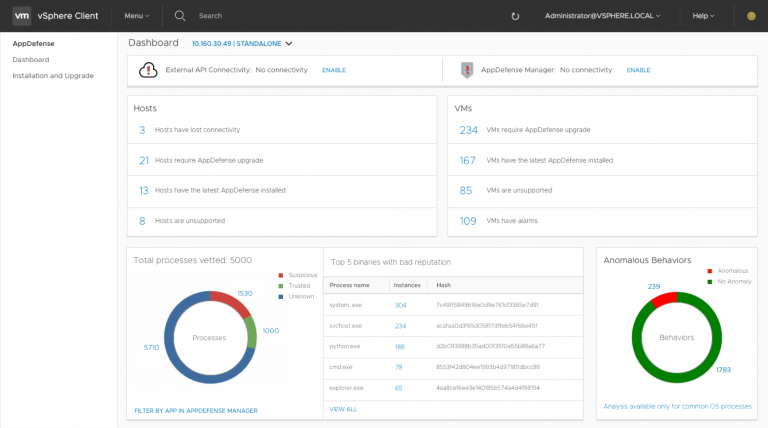Screen dimensions: 768x428
Task: Click the Hash column header
Action: (443, 285)
